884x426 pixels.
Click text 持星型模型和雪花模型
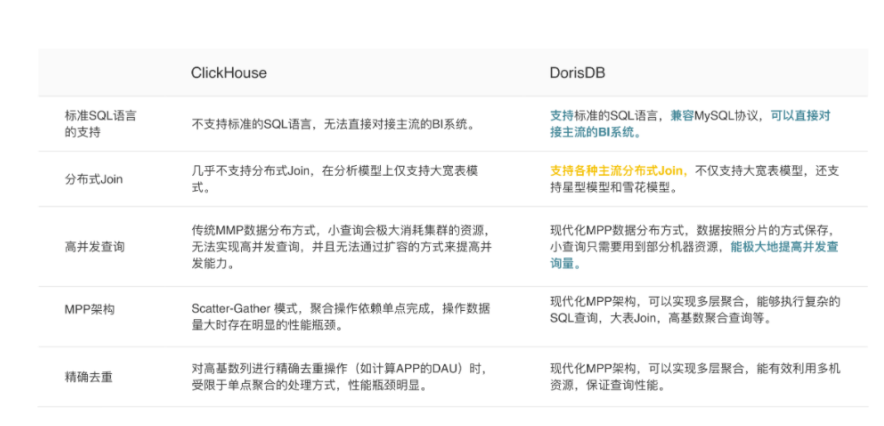click(x=613, y=188)
